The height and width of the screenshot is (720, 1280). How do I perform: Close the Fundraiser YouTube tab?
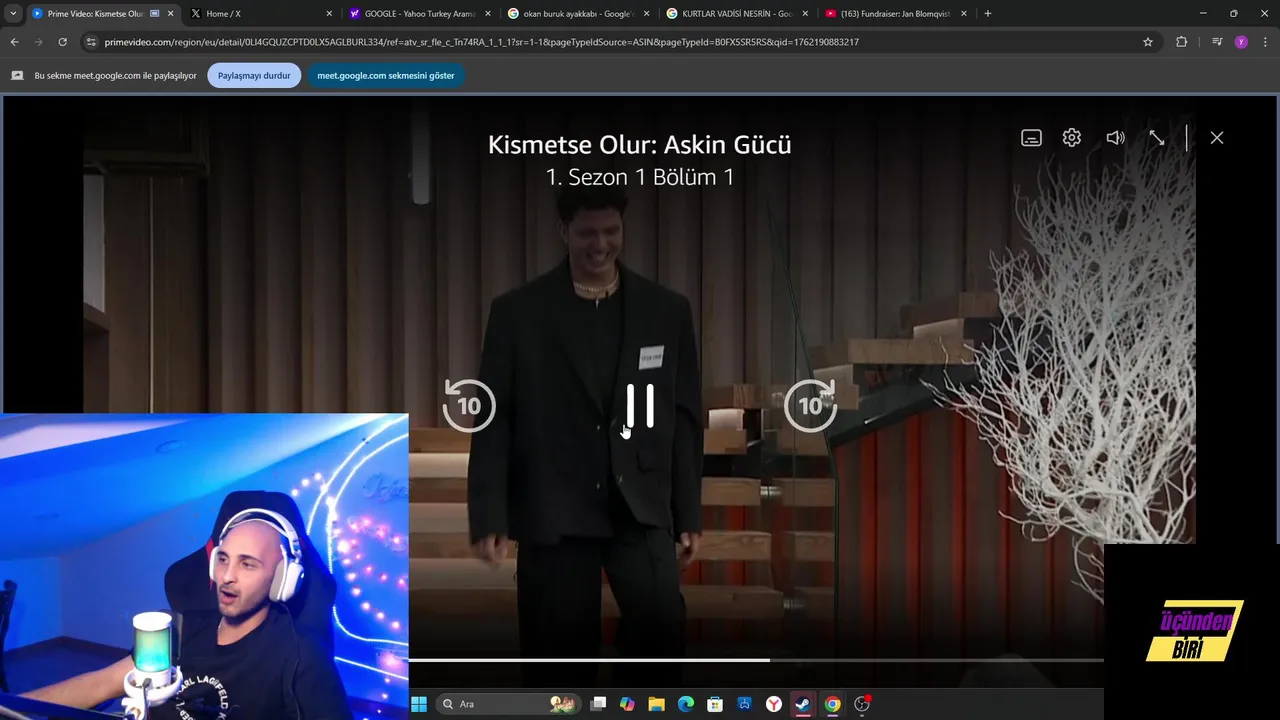click(x=964, y=14)
